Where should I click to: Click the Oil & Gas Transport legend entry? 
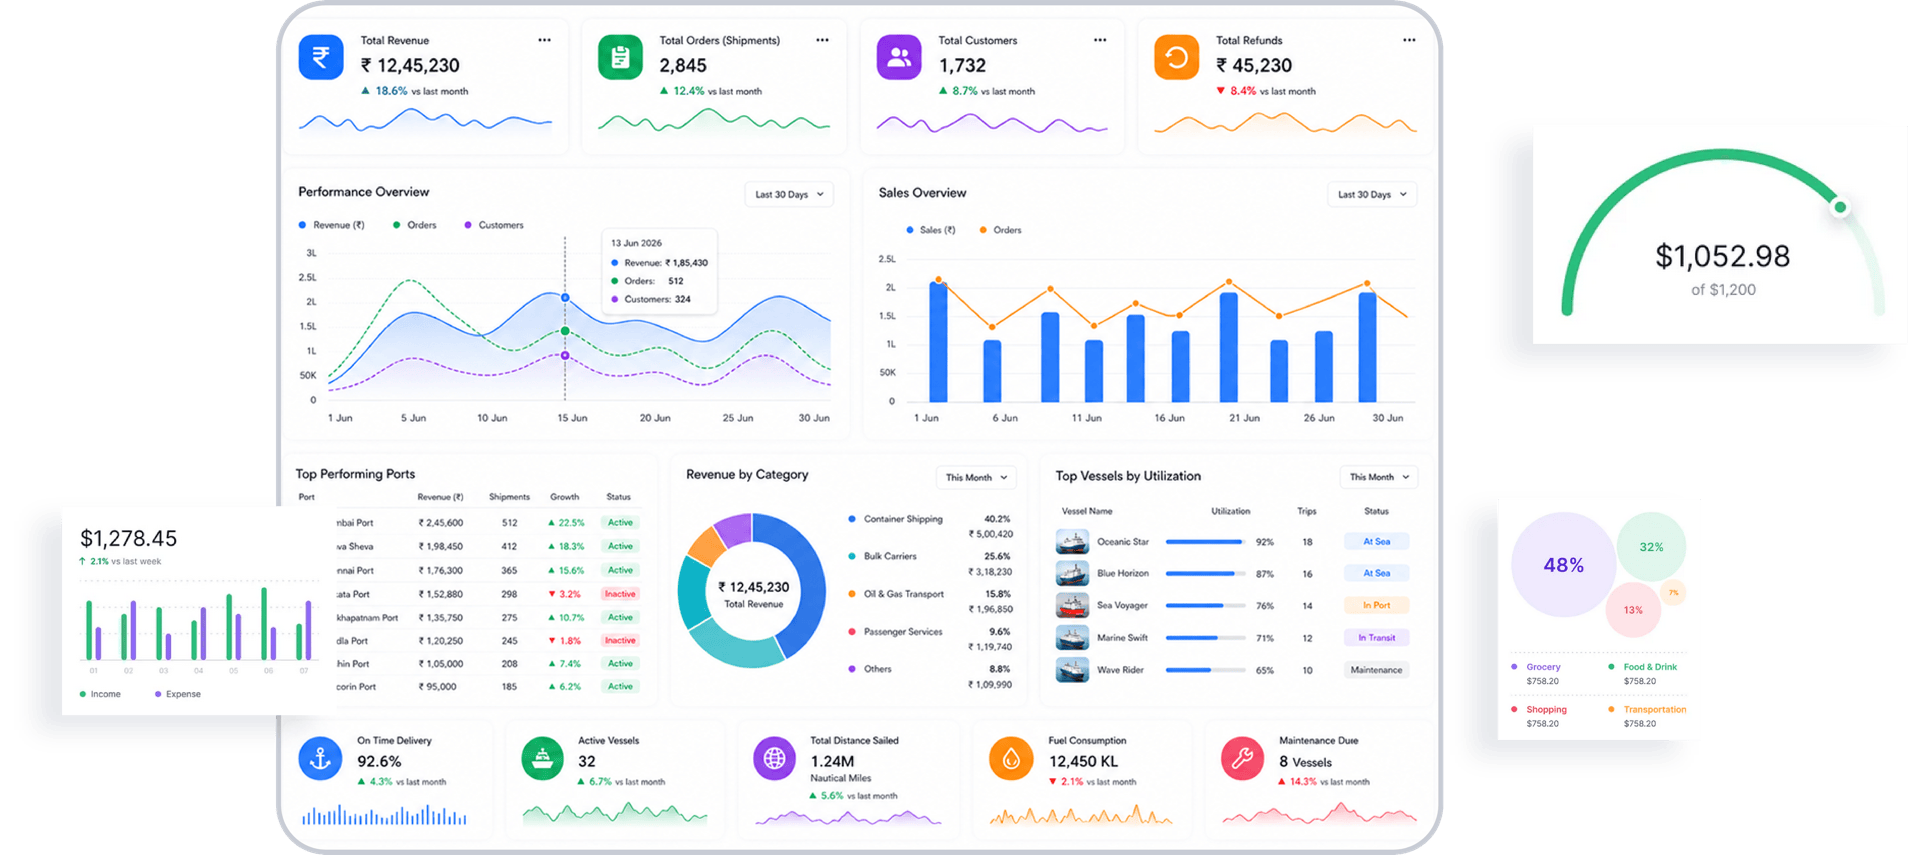(x=896, y=594)
